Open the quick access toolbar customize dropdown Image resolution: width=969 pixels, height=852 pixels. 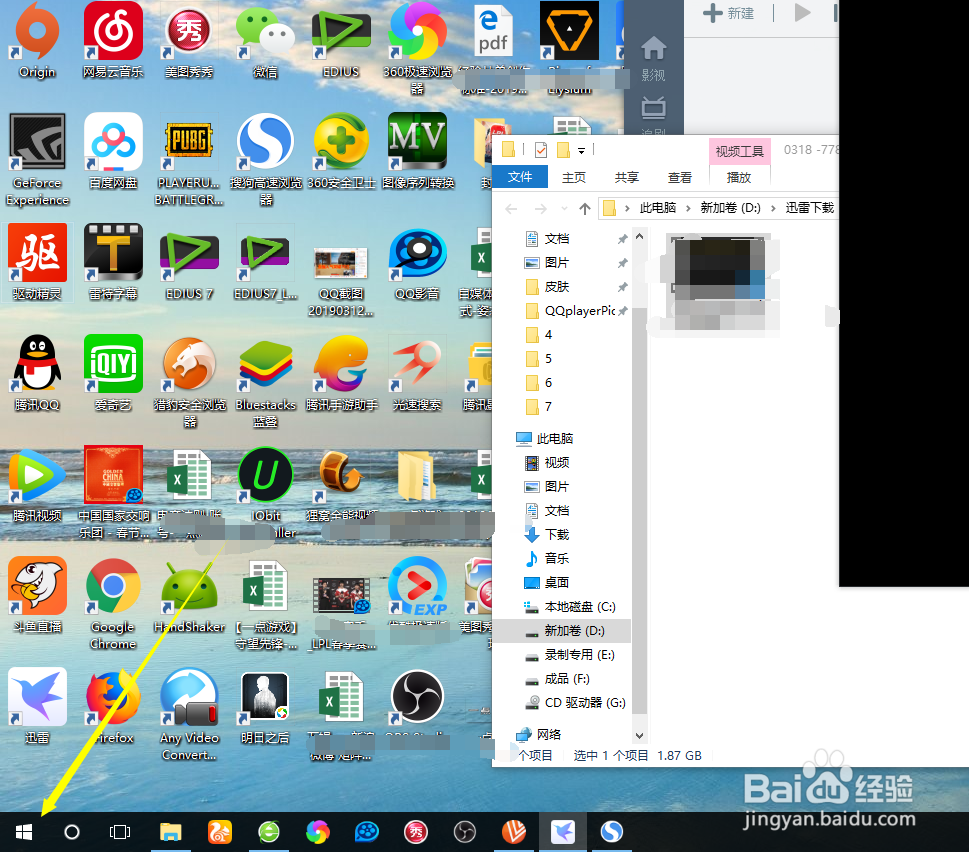click(582, 150)
